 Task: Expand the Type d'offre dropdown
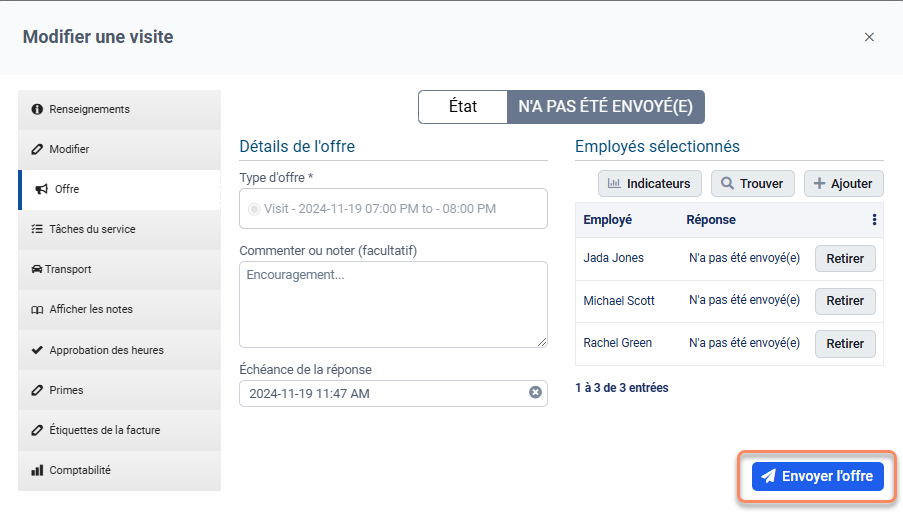393,209
